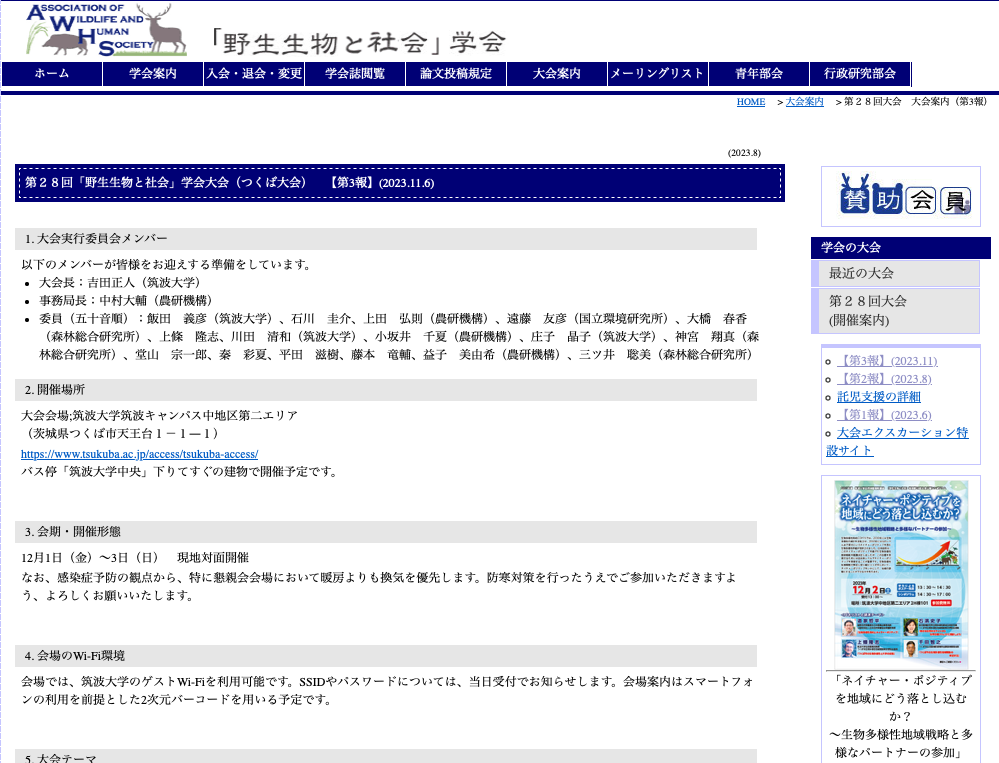Image resolution: width=999 pixels, height=763 pixels.
Task: Select 学会誌閲覧 from the top menu
Action: (354, 73)
